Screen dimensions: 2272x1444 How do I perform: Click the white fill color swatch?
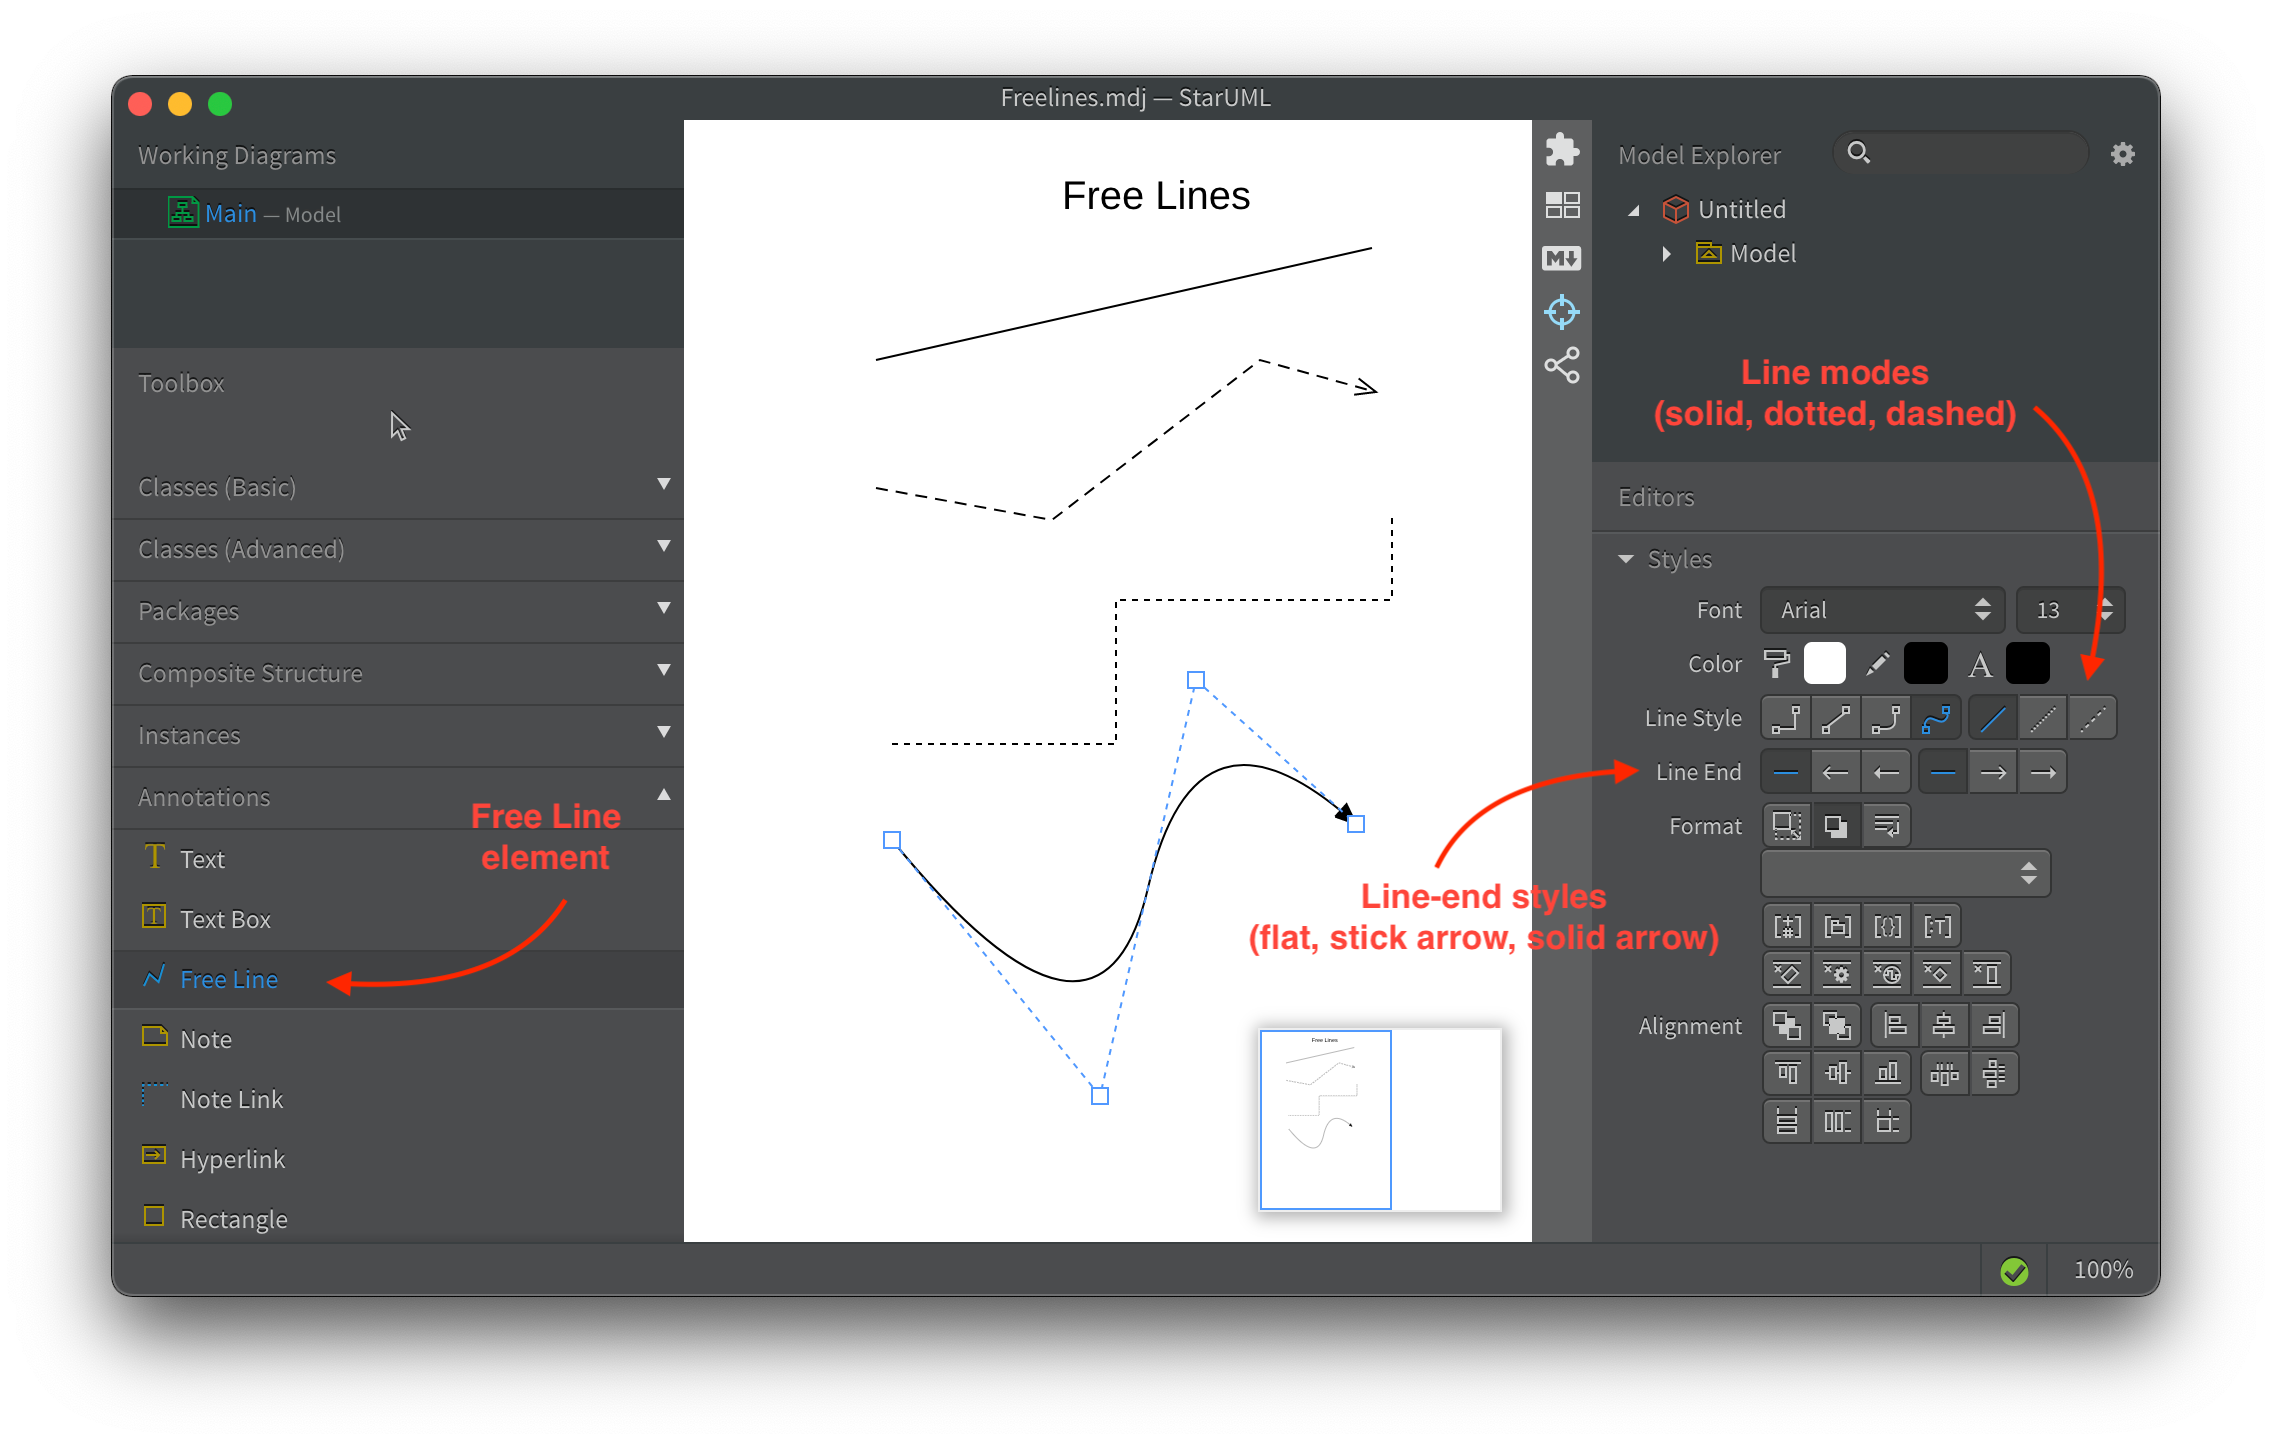pos(1824,664)
